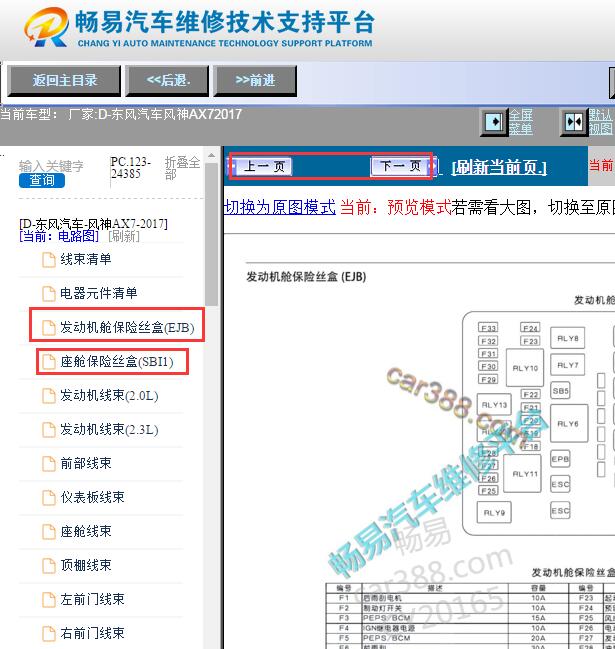Click page icon beside 仪表板线束
615x649 pixels.
pyautogui.click(x=49, y=498)
